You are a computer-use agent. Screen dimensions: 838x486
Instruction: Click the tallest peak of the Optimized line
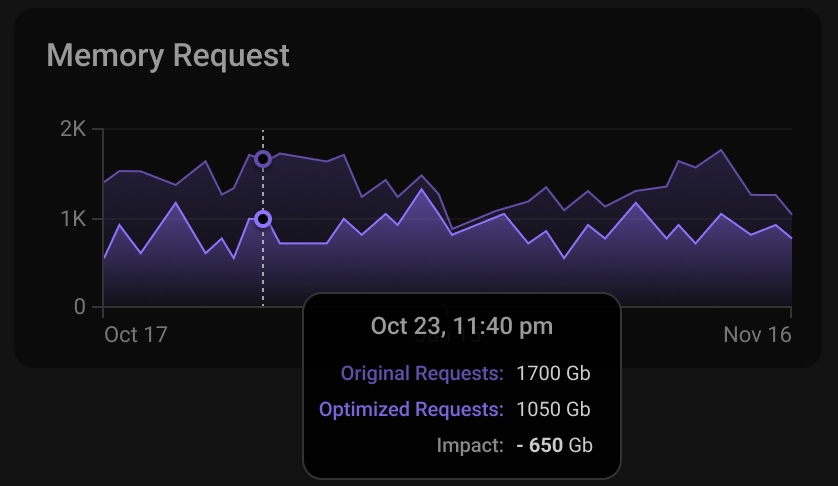(x=422, y=189)
